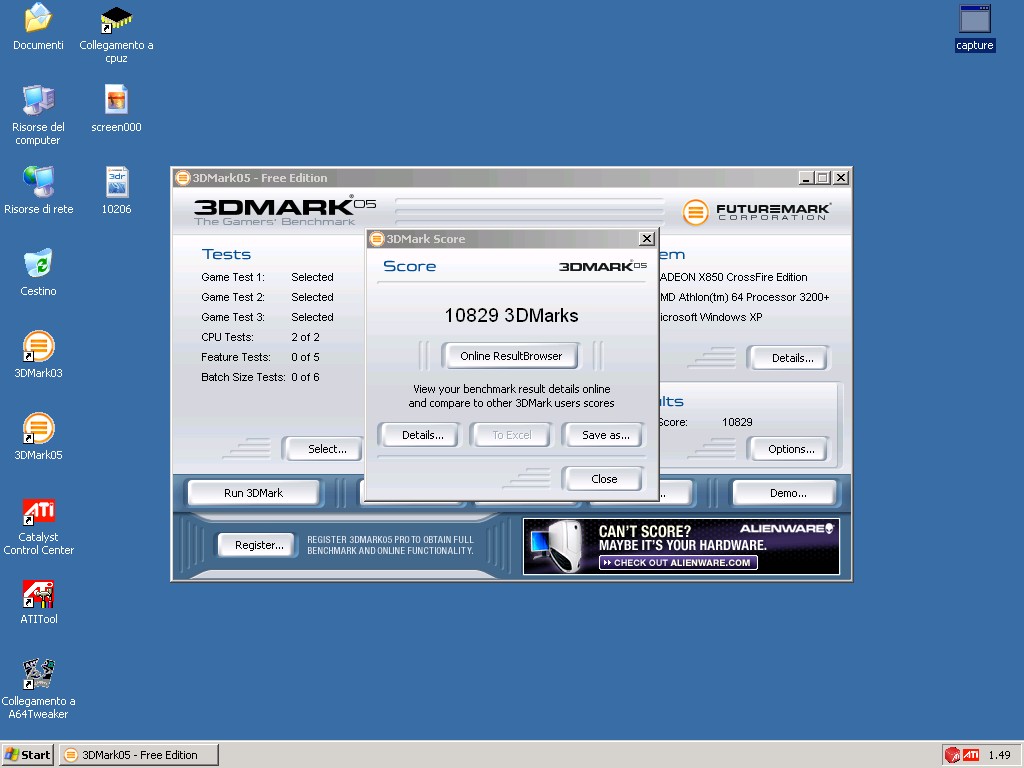Click the 3DMark05 logo in the main window header
The width and height of the screenshot is (1024, 768).
click(285, 212)
